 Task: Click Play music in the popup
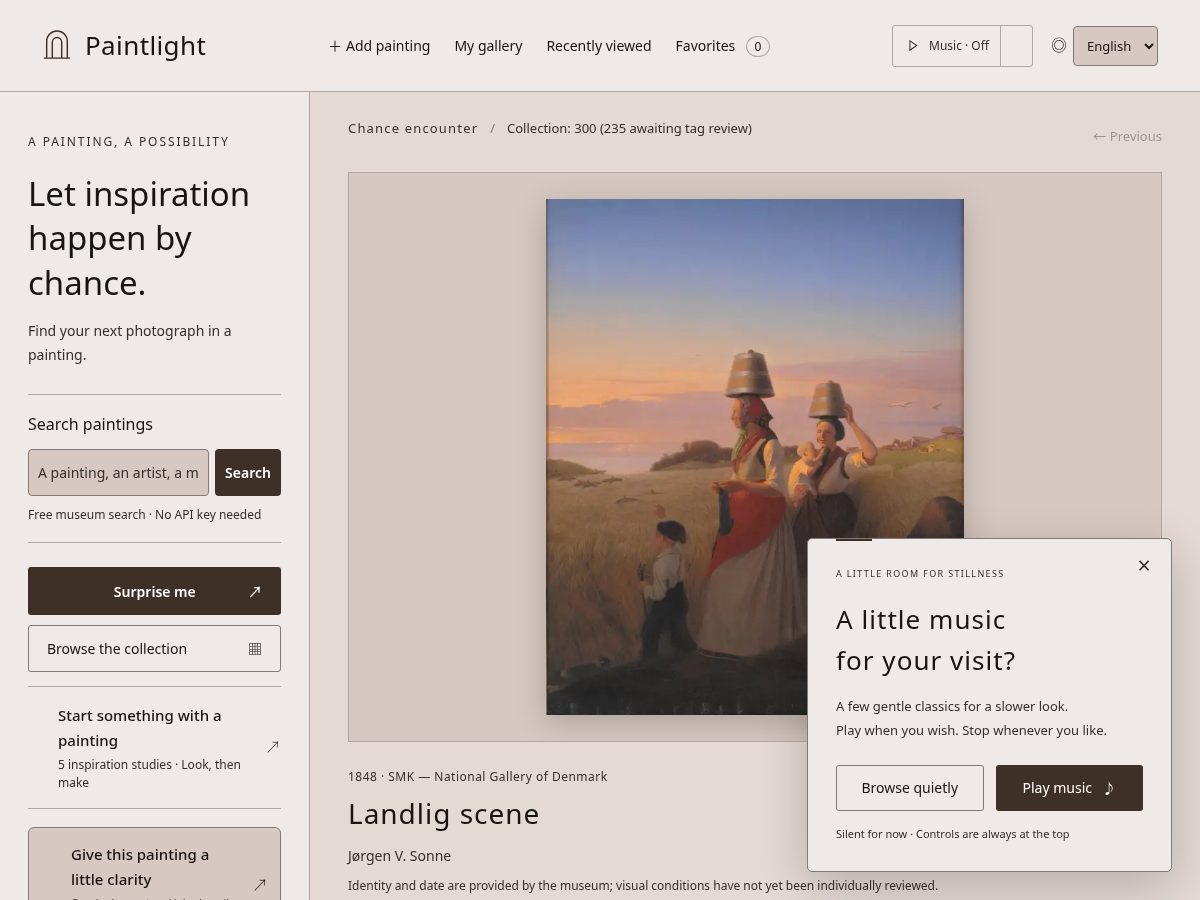point(1069,788)
